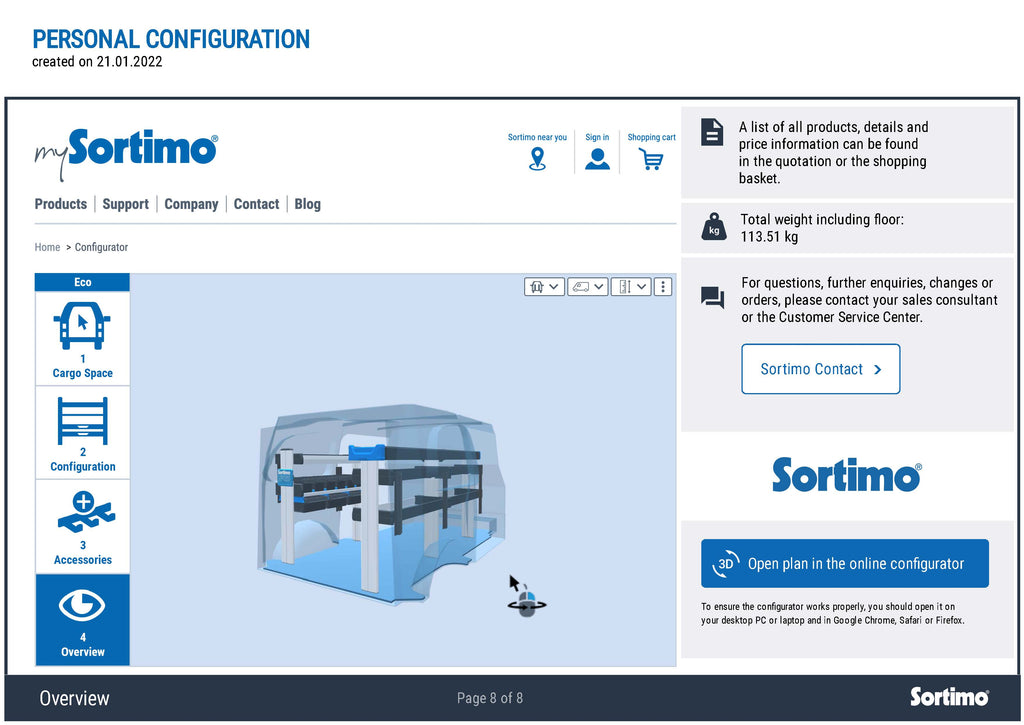Open the Contact menu
Image resolution: width=1024 pixels, height=725 pixels.
pos(257,204)
